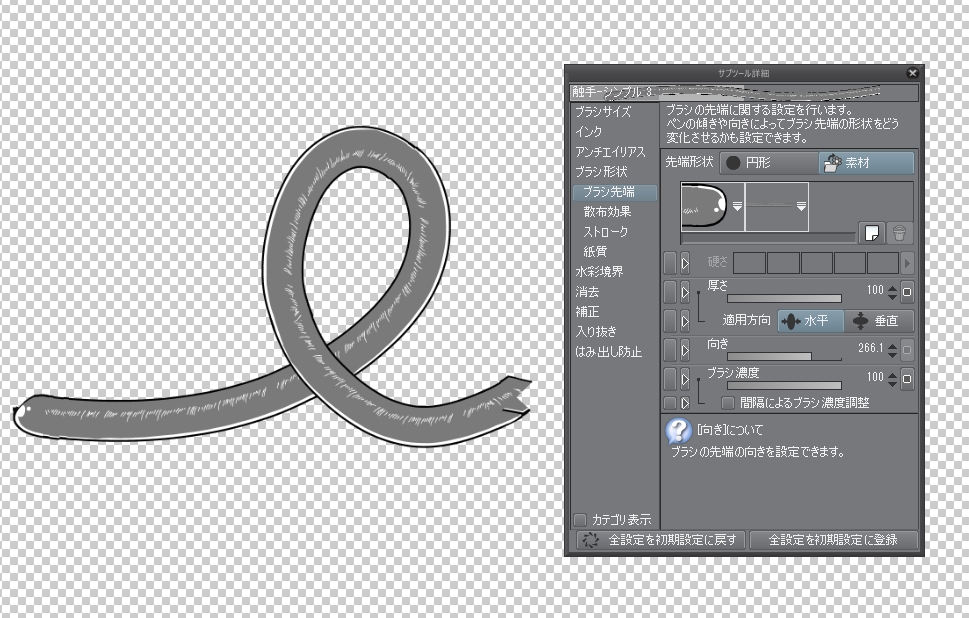Expand the 硬さ row triangle
The width and height of the screenshot is (969, 618).
coord(685,263)
